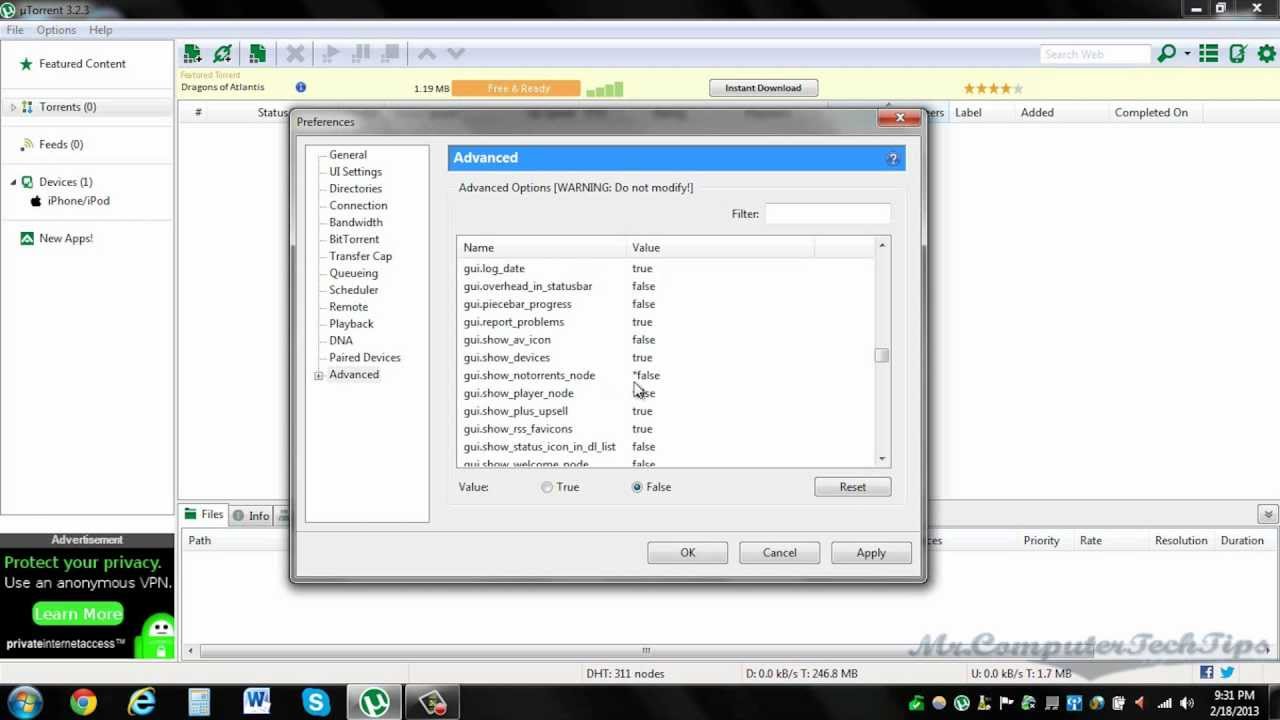Click the Search Web input box
This screenshot has height=720, width=1280.
tap(1096, 54)
